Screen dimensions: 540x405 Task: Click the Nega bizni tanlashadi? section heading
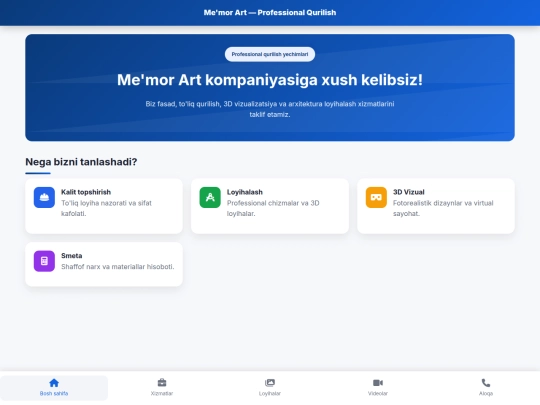point(81,162)
